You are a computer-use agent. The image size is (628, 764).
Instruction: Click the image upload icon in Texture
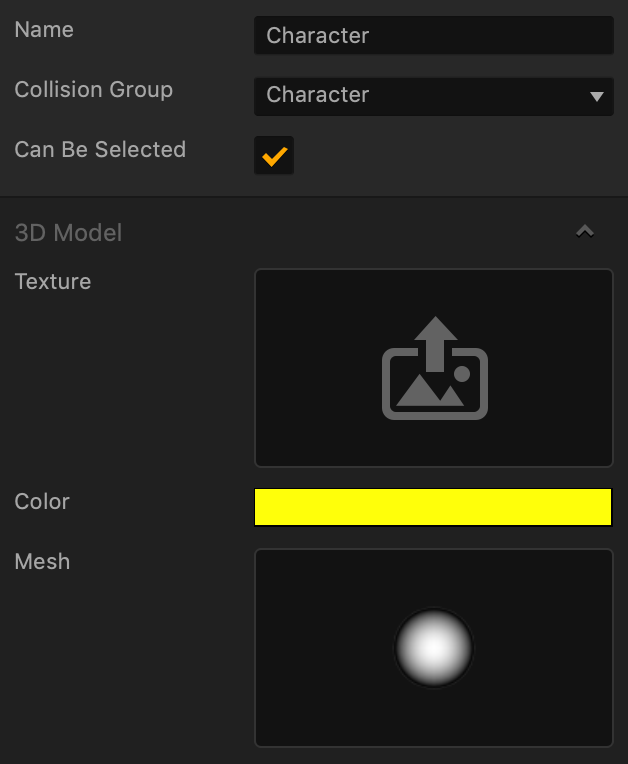click(434, 369)
